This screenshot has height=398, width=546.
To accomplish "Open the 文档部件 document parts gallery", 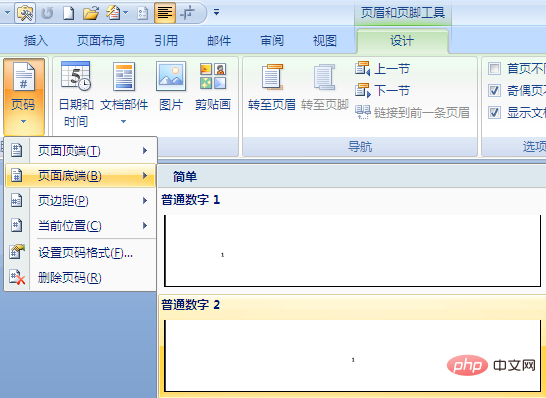I will point(124,94).
